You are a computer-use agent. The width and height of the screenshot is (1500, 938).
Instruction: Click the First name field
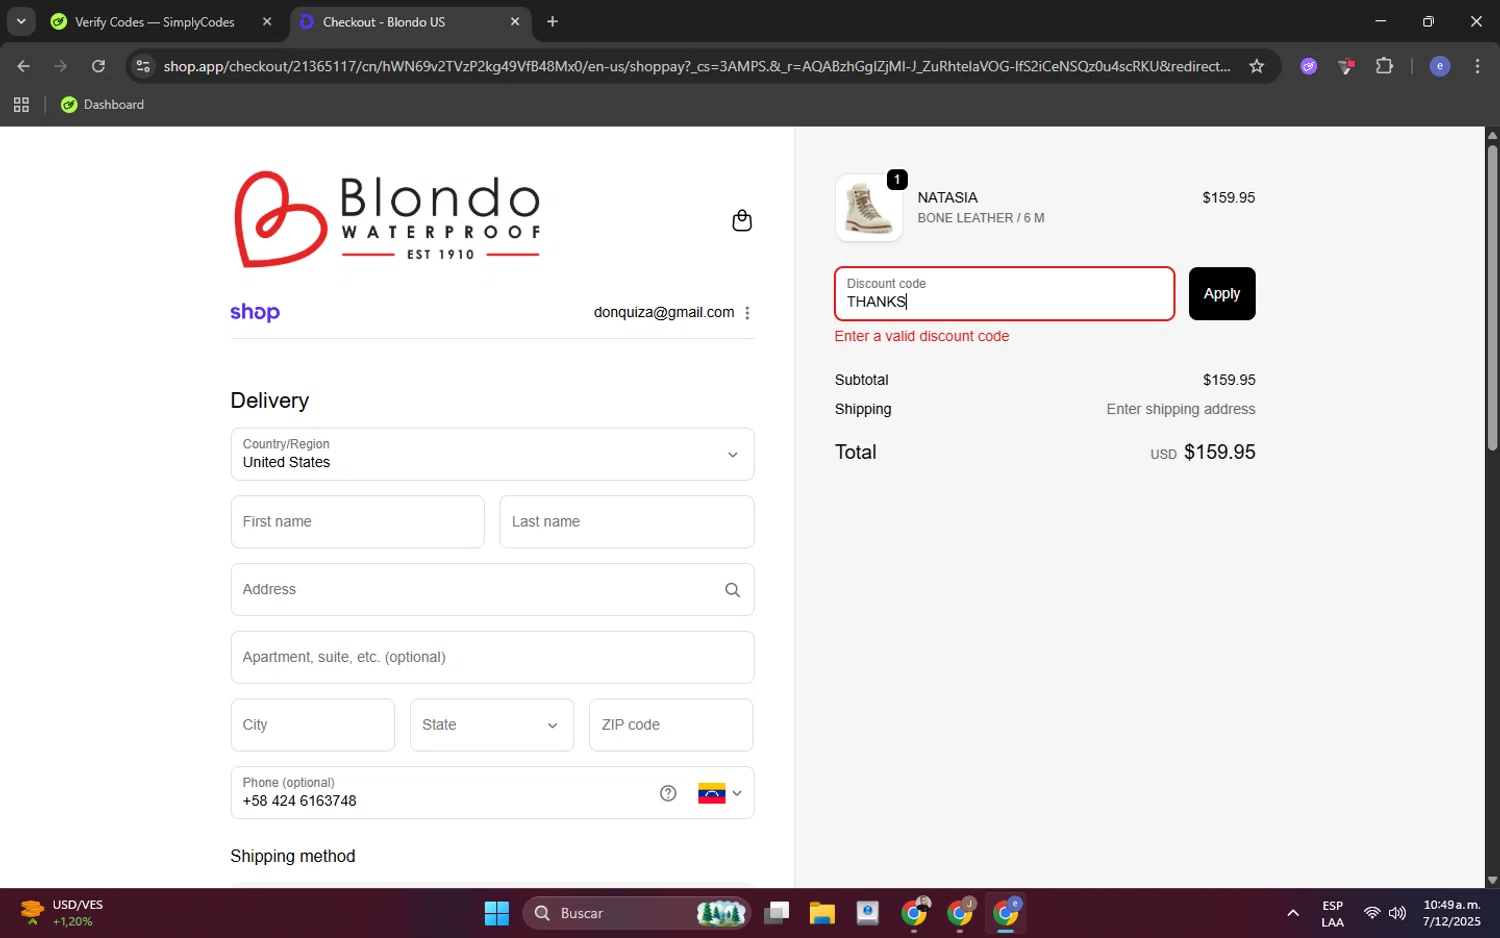tap(357, 522)
